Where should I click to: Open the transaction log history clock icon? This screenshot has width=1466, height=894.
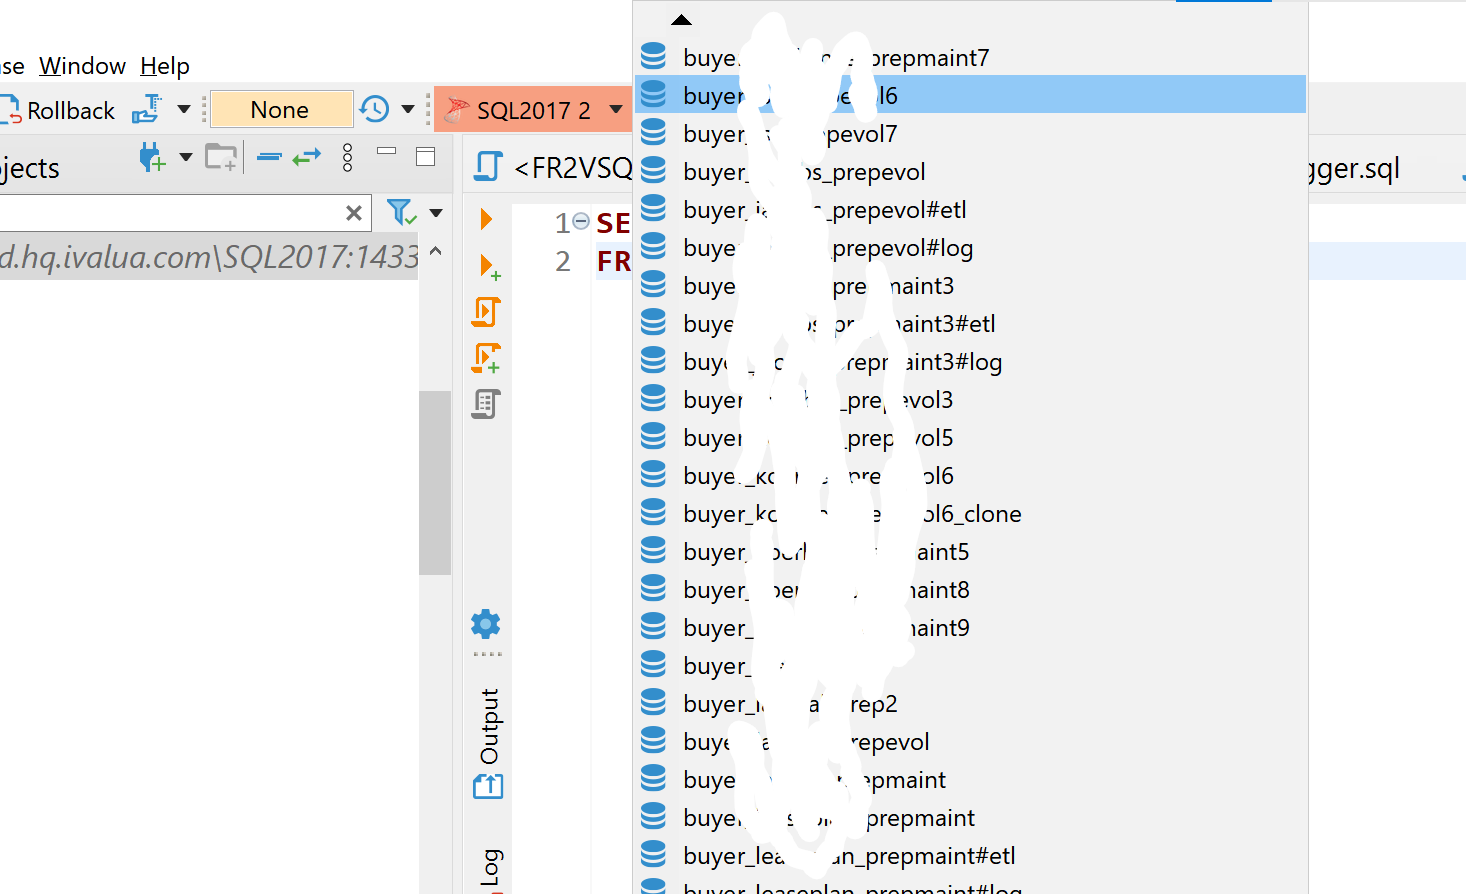pos(374,108)
